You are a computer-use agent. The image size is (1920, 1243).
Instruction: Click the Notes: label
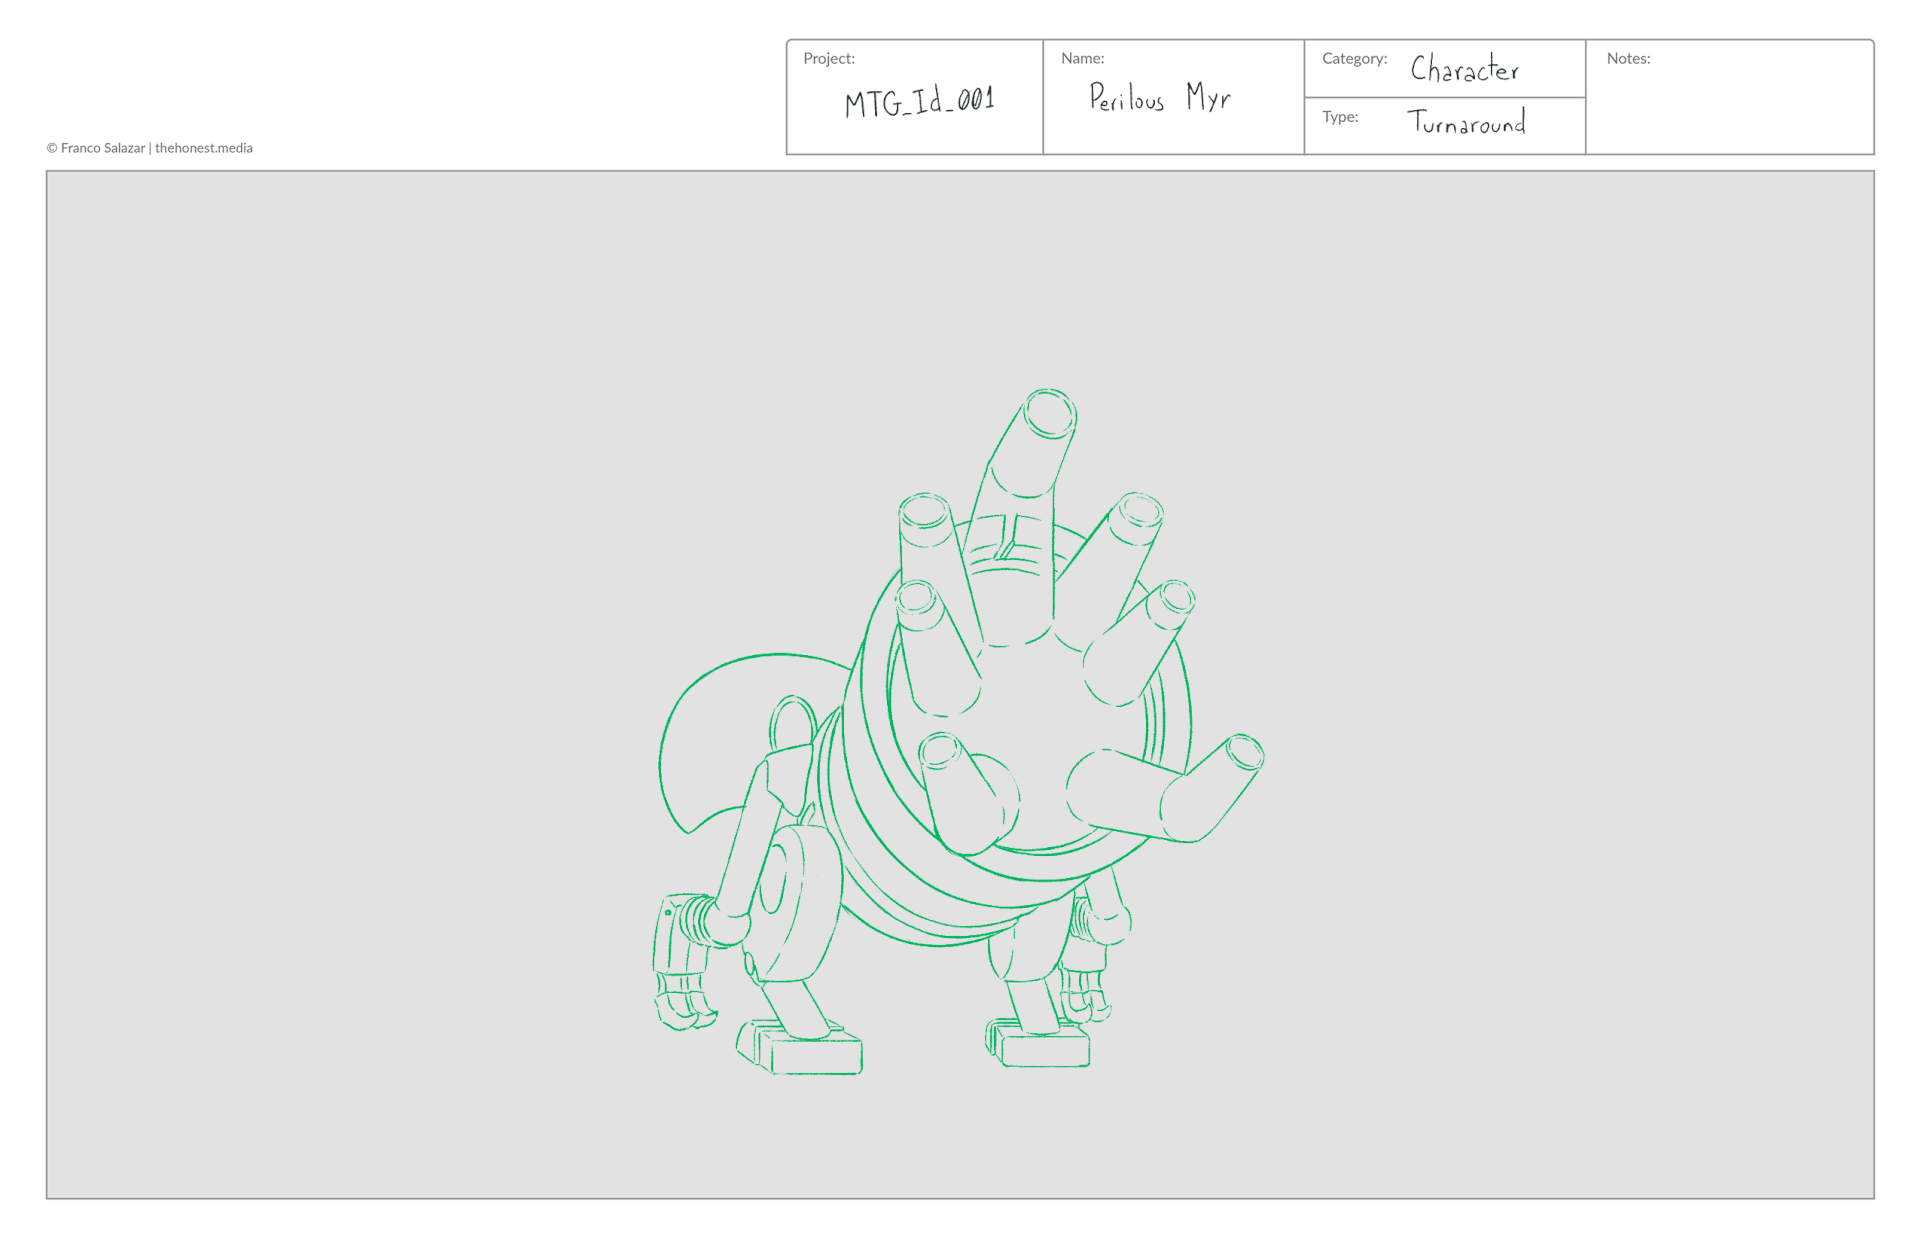pyautogui.click(x=1628, y=59)
